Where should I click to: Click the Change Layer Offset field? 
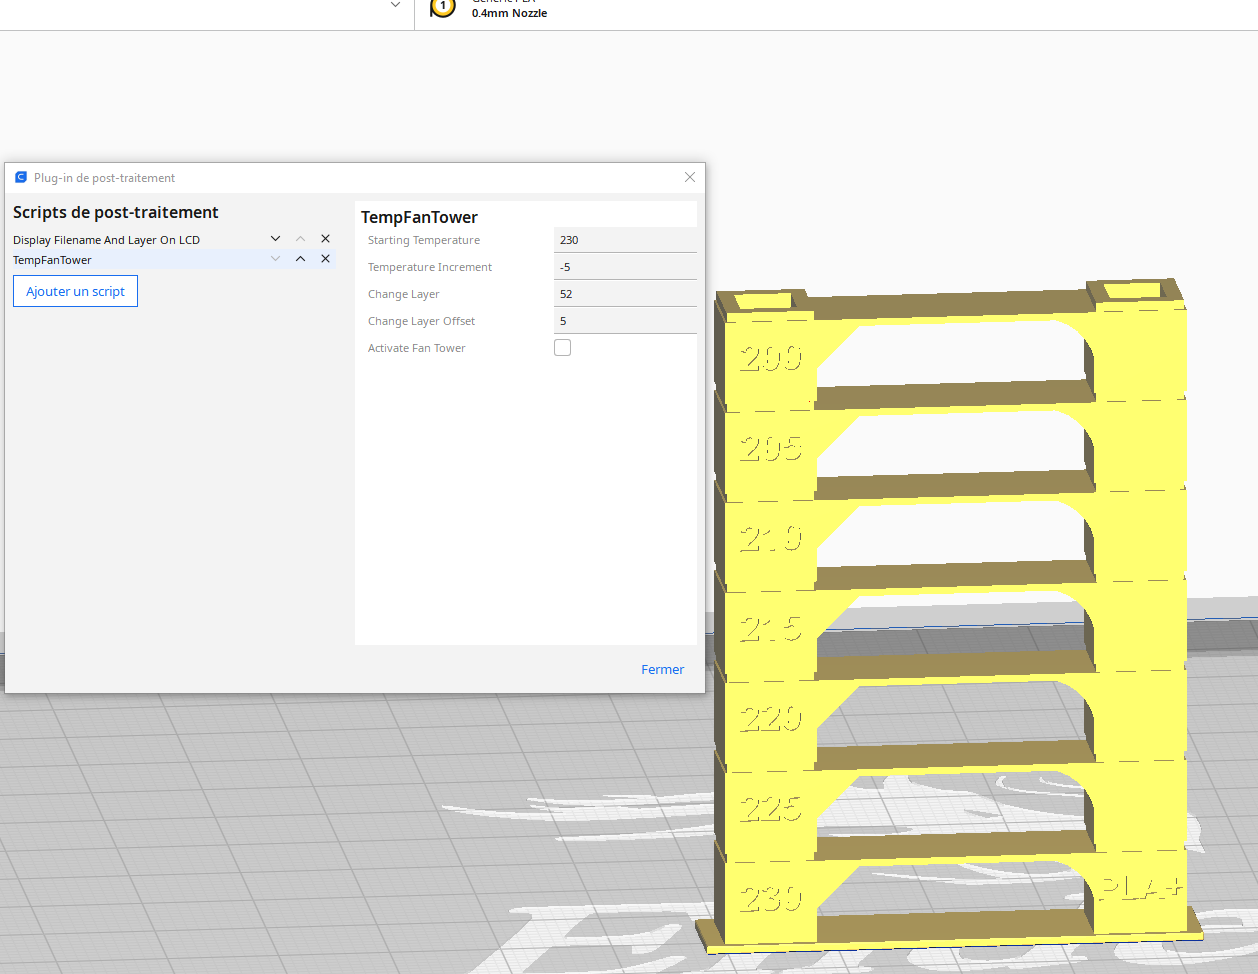[x=625, y=321]
